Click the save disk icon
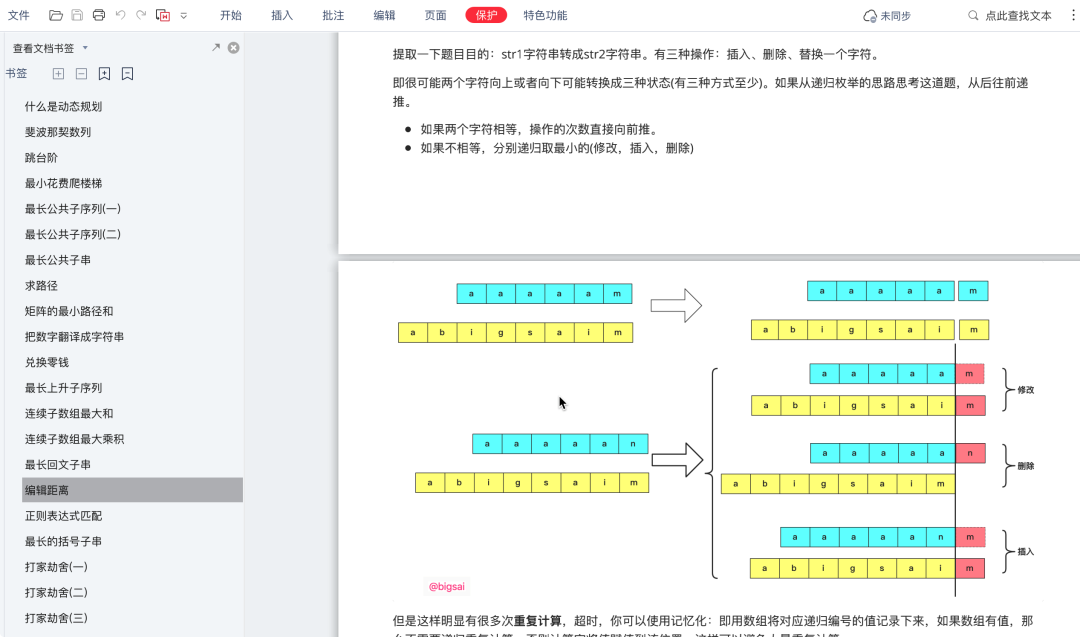Viewport: 1080px width, 637px height. pos(77,15)
